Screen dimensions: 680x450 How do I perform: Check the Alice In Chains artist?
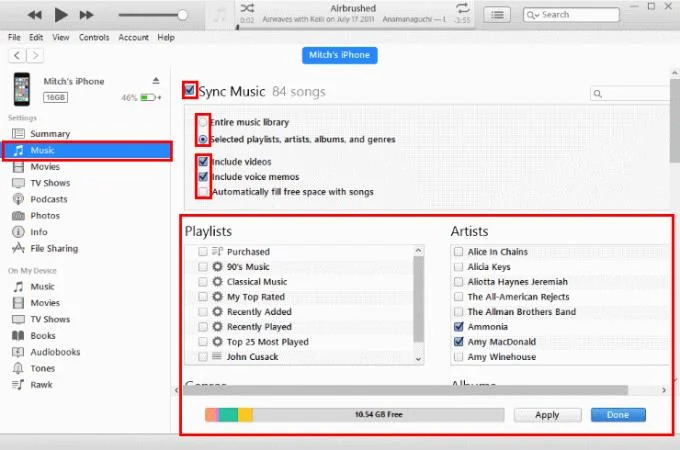pyautogui.click(x=458, y=251)
